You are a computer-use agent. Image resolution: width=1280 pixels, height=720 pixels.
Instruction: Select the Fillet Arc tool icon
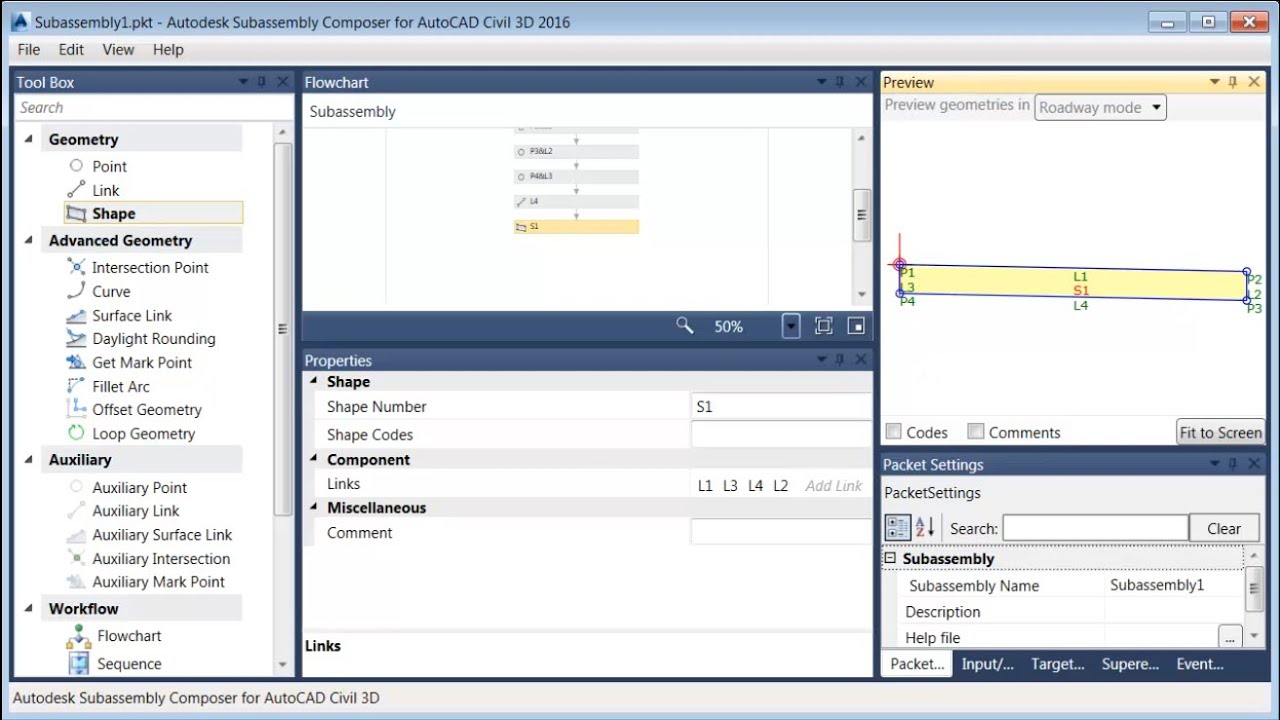76,386
